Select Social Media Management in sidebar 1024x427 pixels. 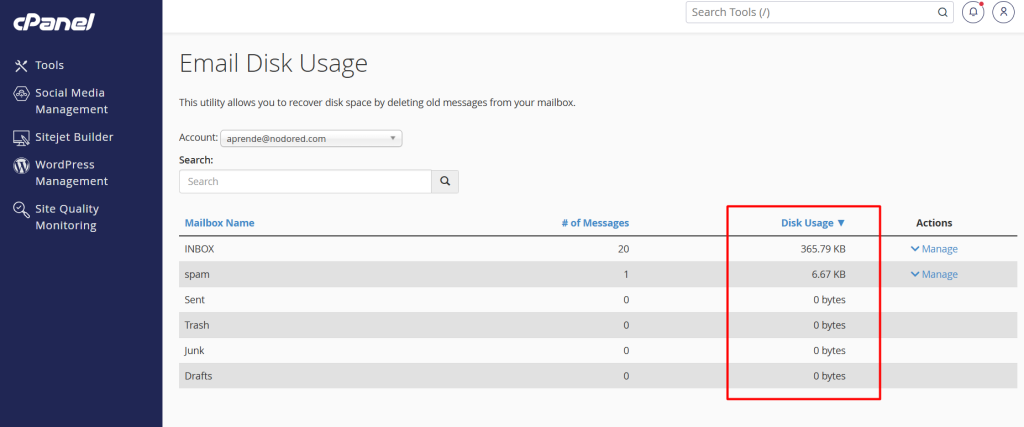71,101
